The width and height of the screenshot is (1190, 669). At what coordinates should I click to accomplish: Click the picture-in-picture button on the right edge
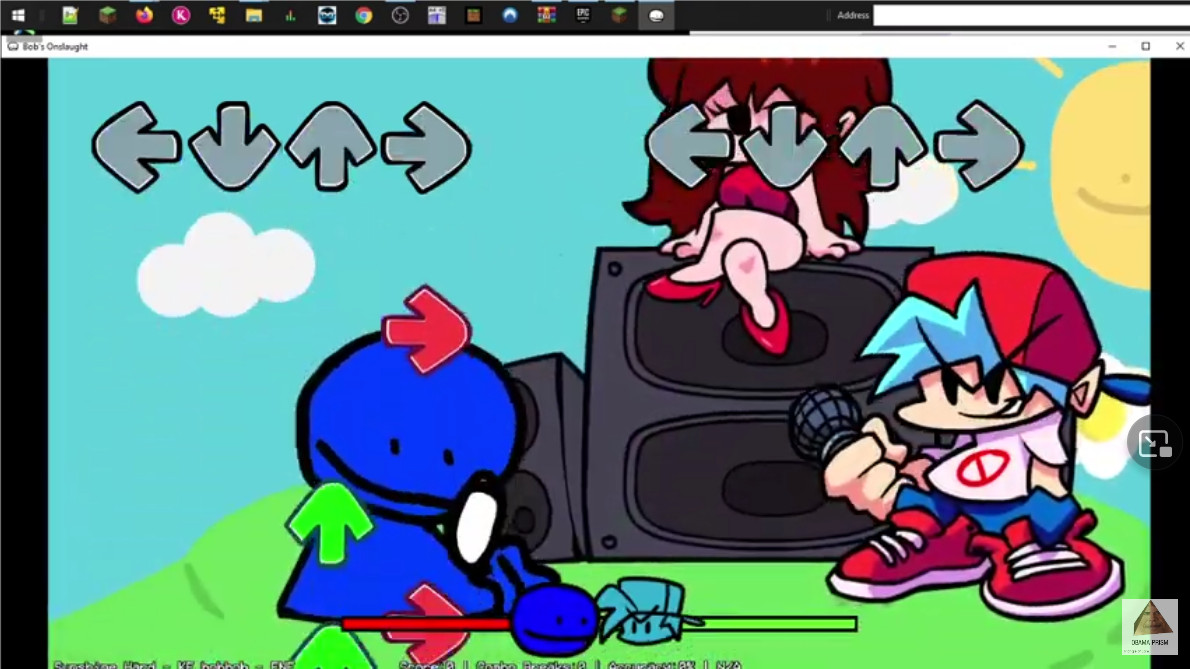coord(1155,442)
